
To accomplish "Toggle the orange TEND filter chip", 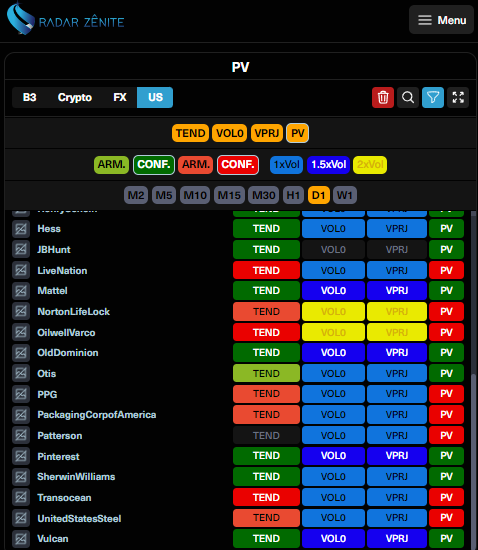I will coord(190,133).
